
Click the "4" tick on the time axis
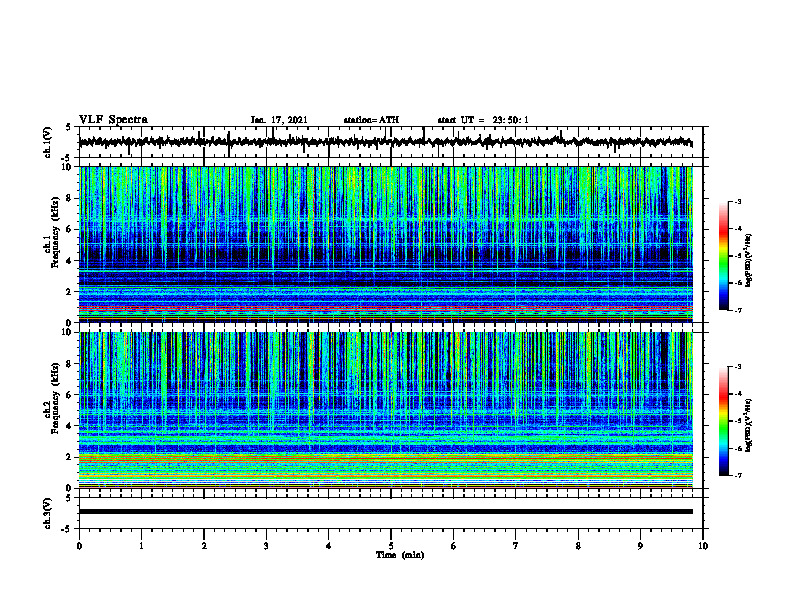[x=329, y=546]
